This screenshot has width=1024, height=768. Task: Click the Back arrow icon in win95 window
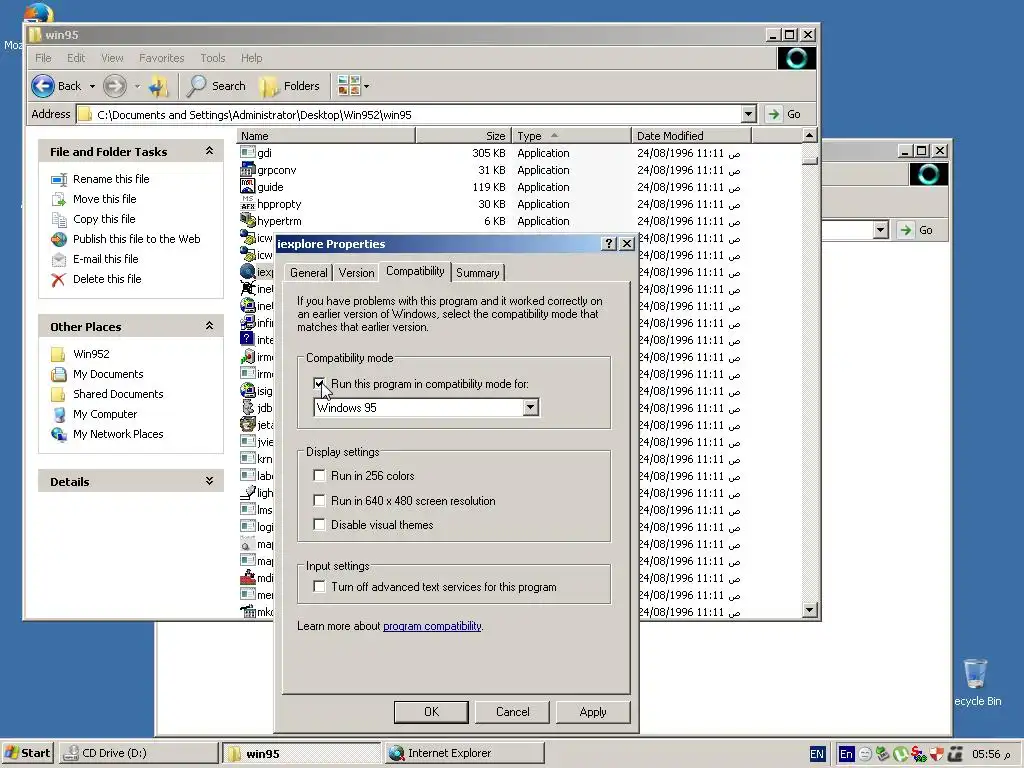(43, 86)
